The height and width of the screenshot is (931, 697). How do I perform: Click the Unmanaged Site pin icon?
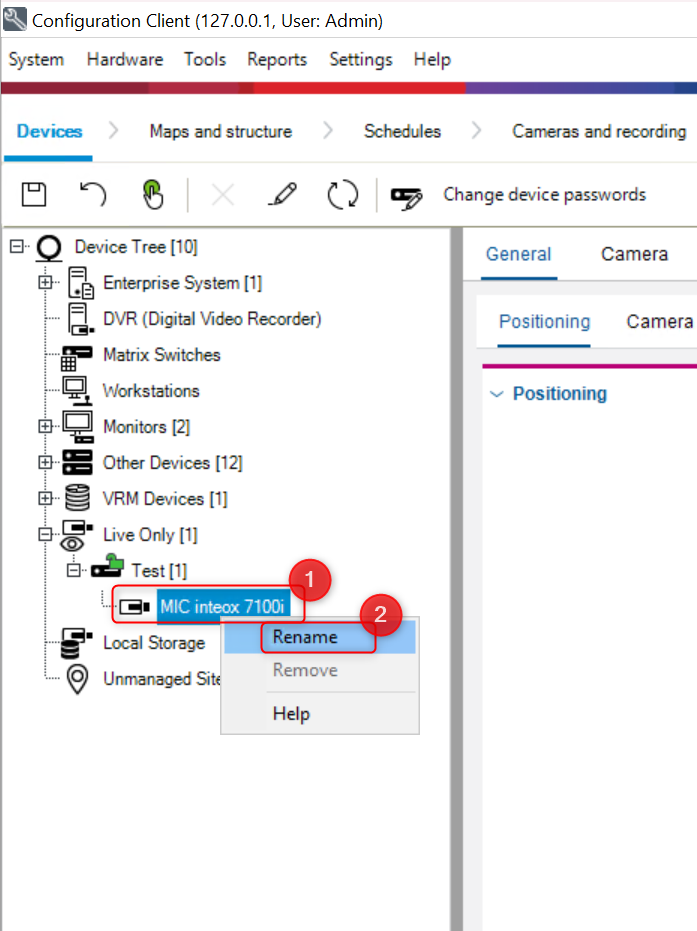pyautogui.click(x=77, y=679)
